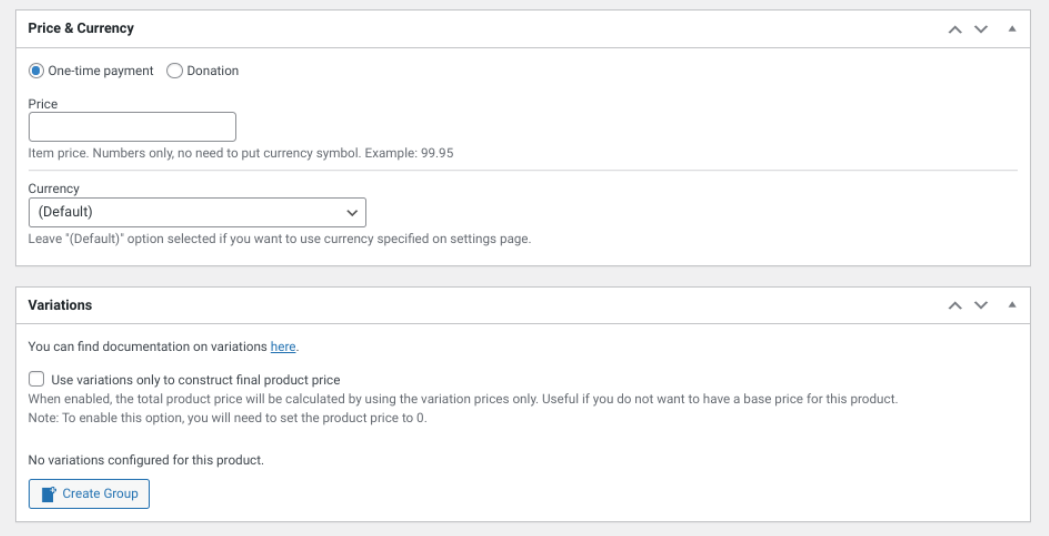1049x536 pixels.
Task: Open the variations documentation 'here' link
Action: [283, 347]
